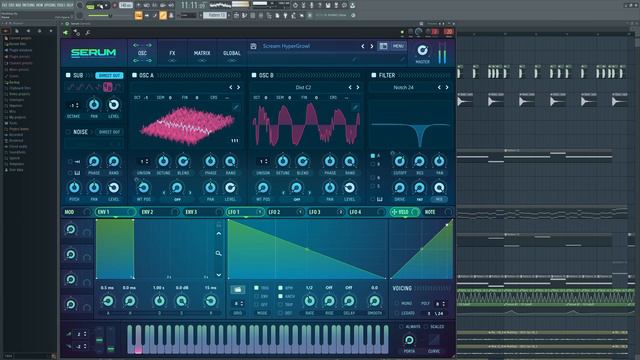Screen dimensions: 640x360
Task: Click the FL Studio orange pattern mode button
Action: coord(138,16)
